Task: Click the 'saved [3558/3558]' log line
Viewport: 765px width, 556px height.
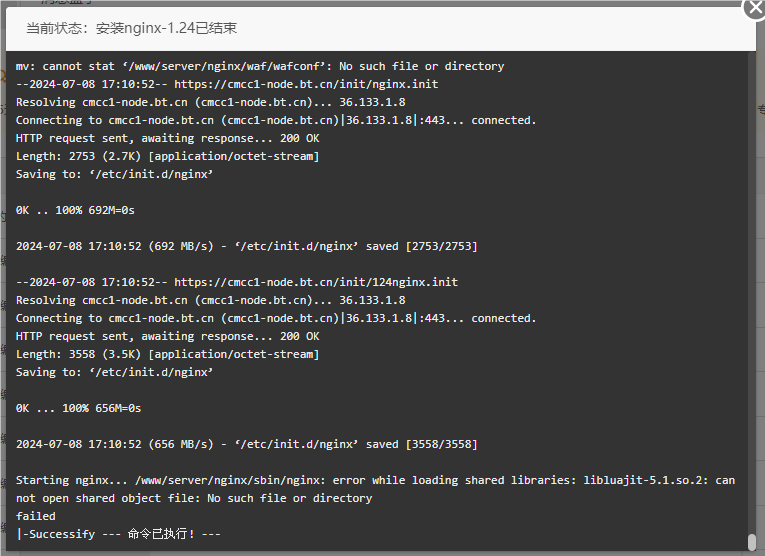Action: (x=246, y=444)
